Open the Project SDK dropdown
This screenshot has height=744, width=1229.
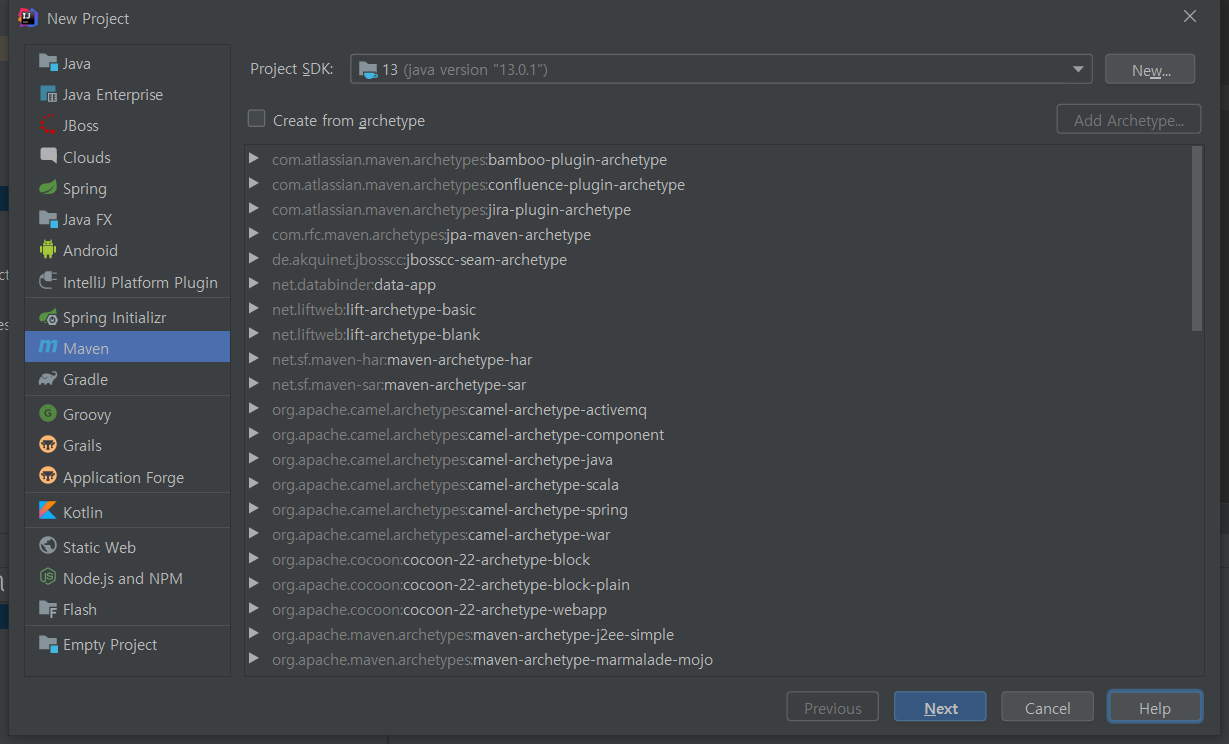click(x=1078, y=68)
